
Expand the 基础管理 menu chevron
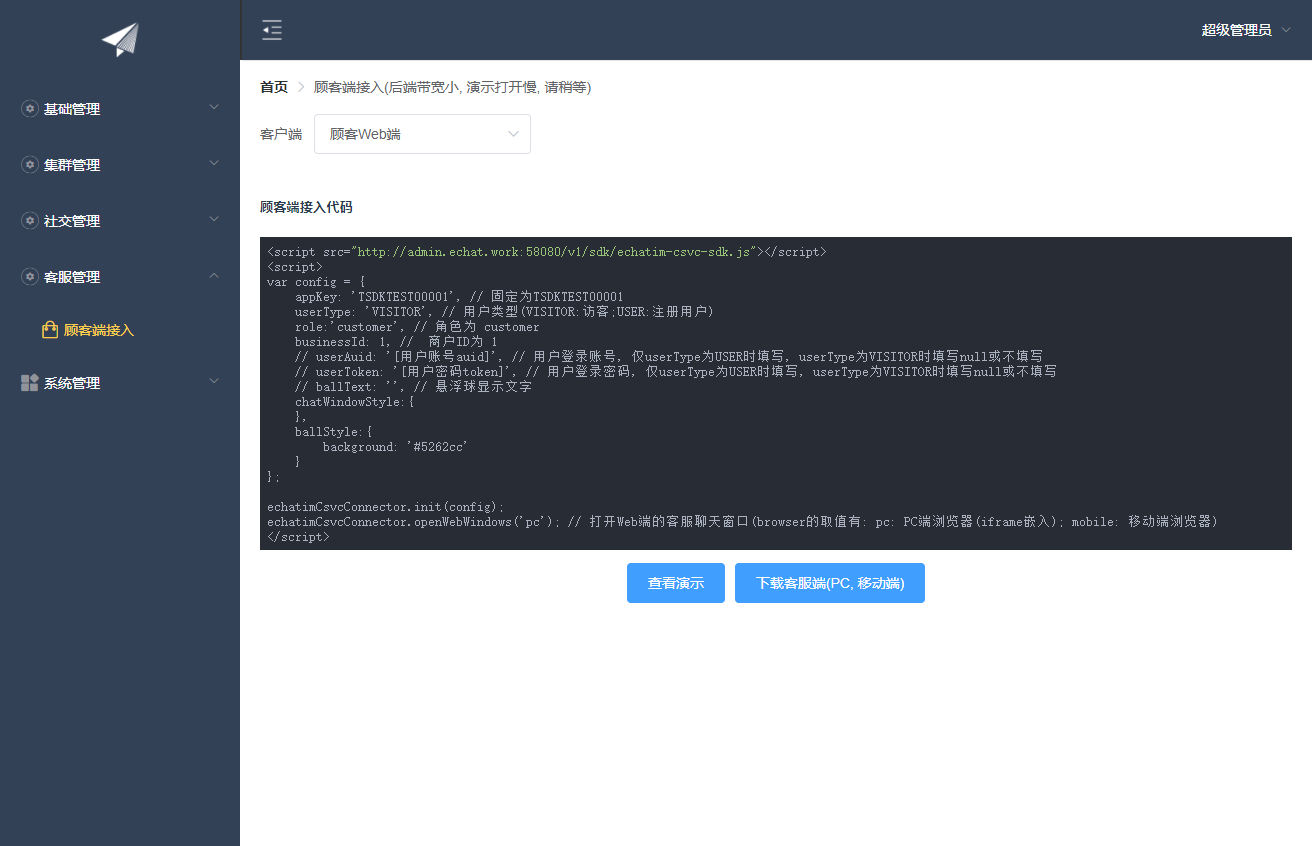tap(213, 107)
